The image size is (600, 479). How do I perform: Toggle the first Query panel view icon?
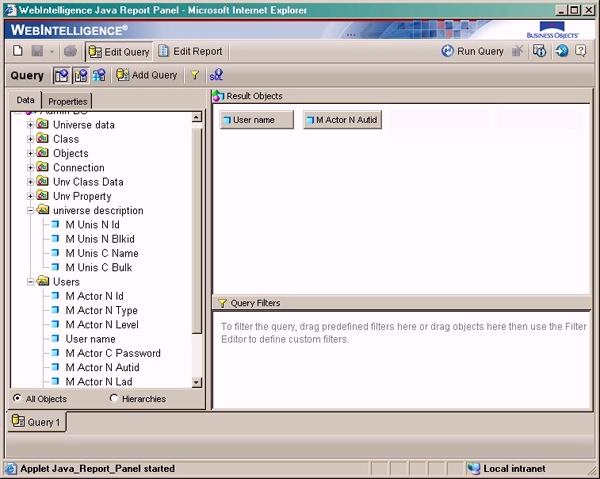pyautogui.click(x=61, y=75)
